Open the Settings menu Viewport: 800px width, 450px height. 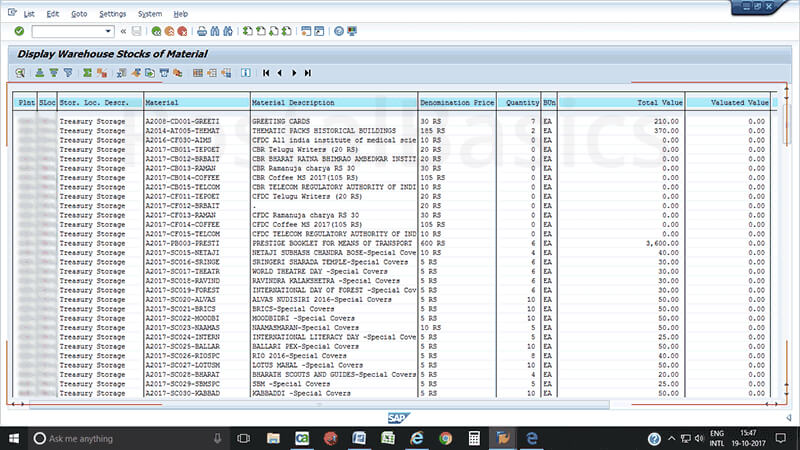pyautogui.click(x=113, y=14)
